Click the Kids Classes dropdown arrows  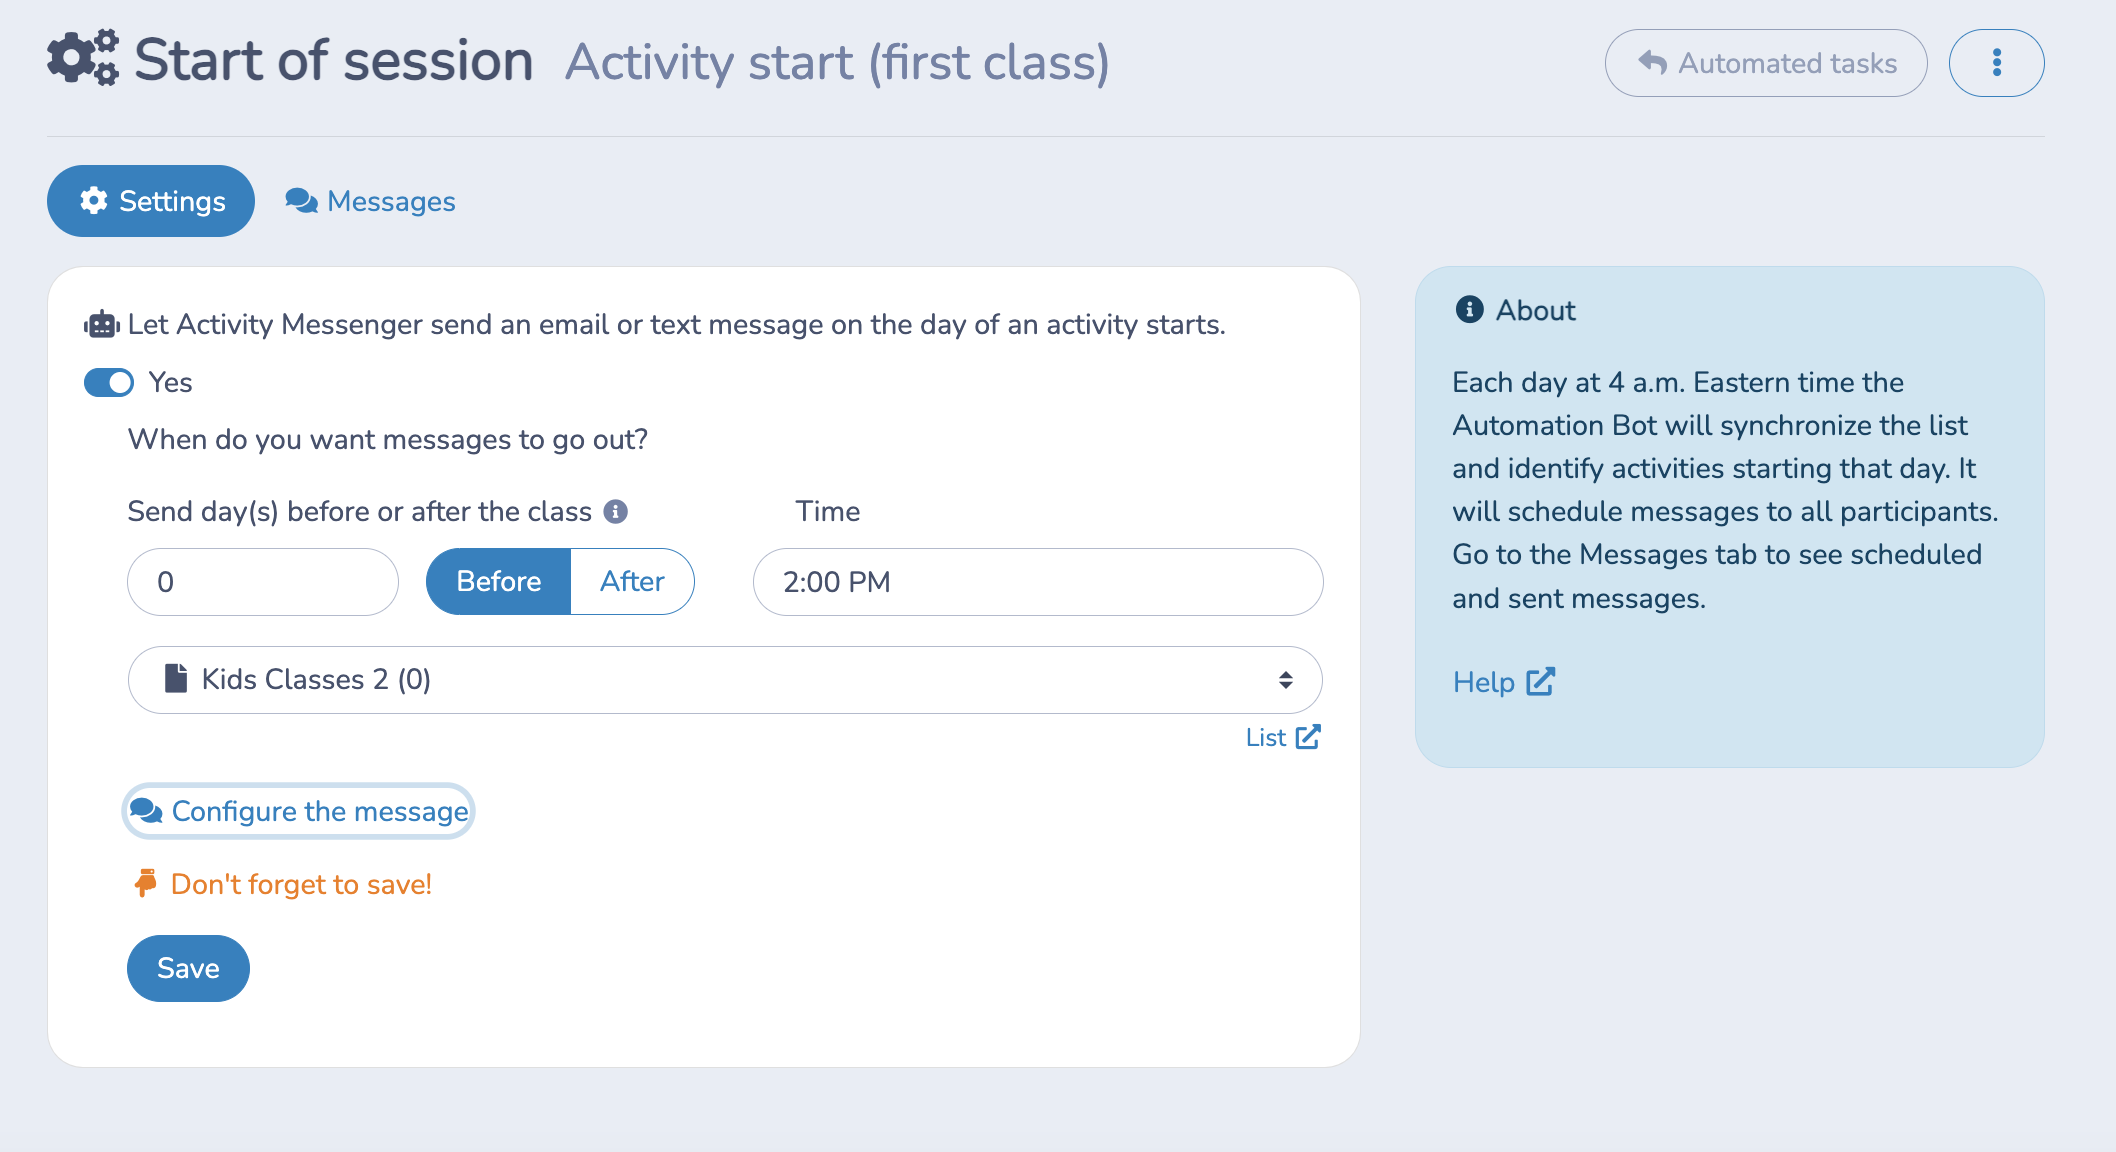tap(1286, 680)
